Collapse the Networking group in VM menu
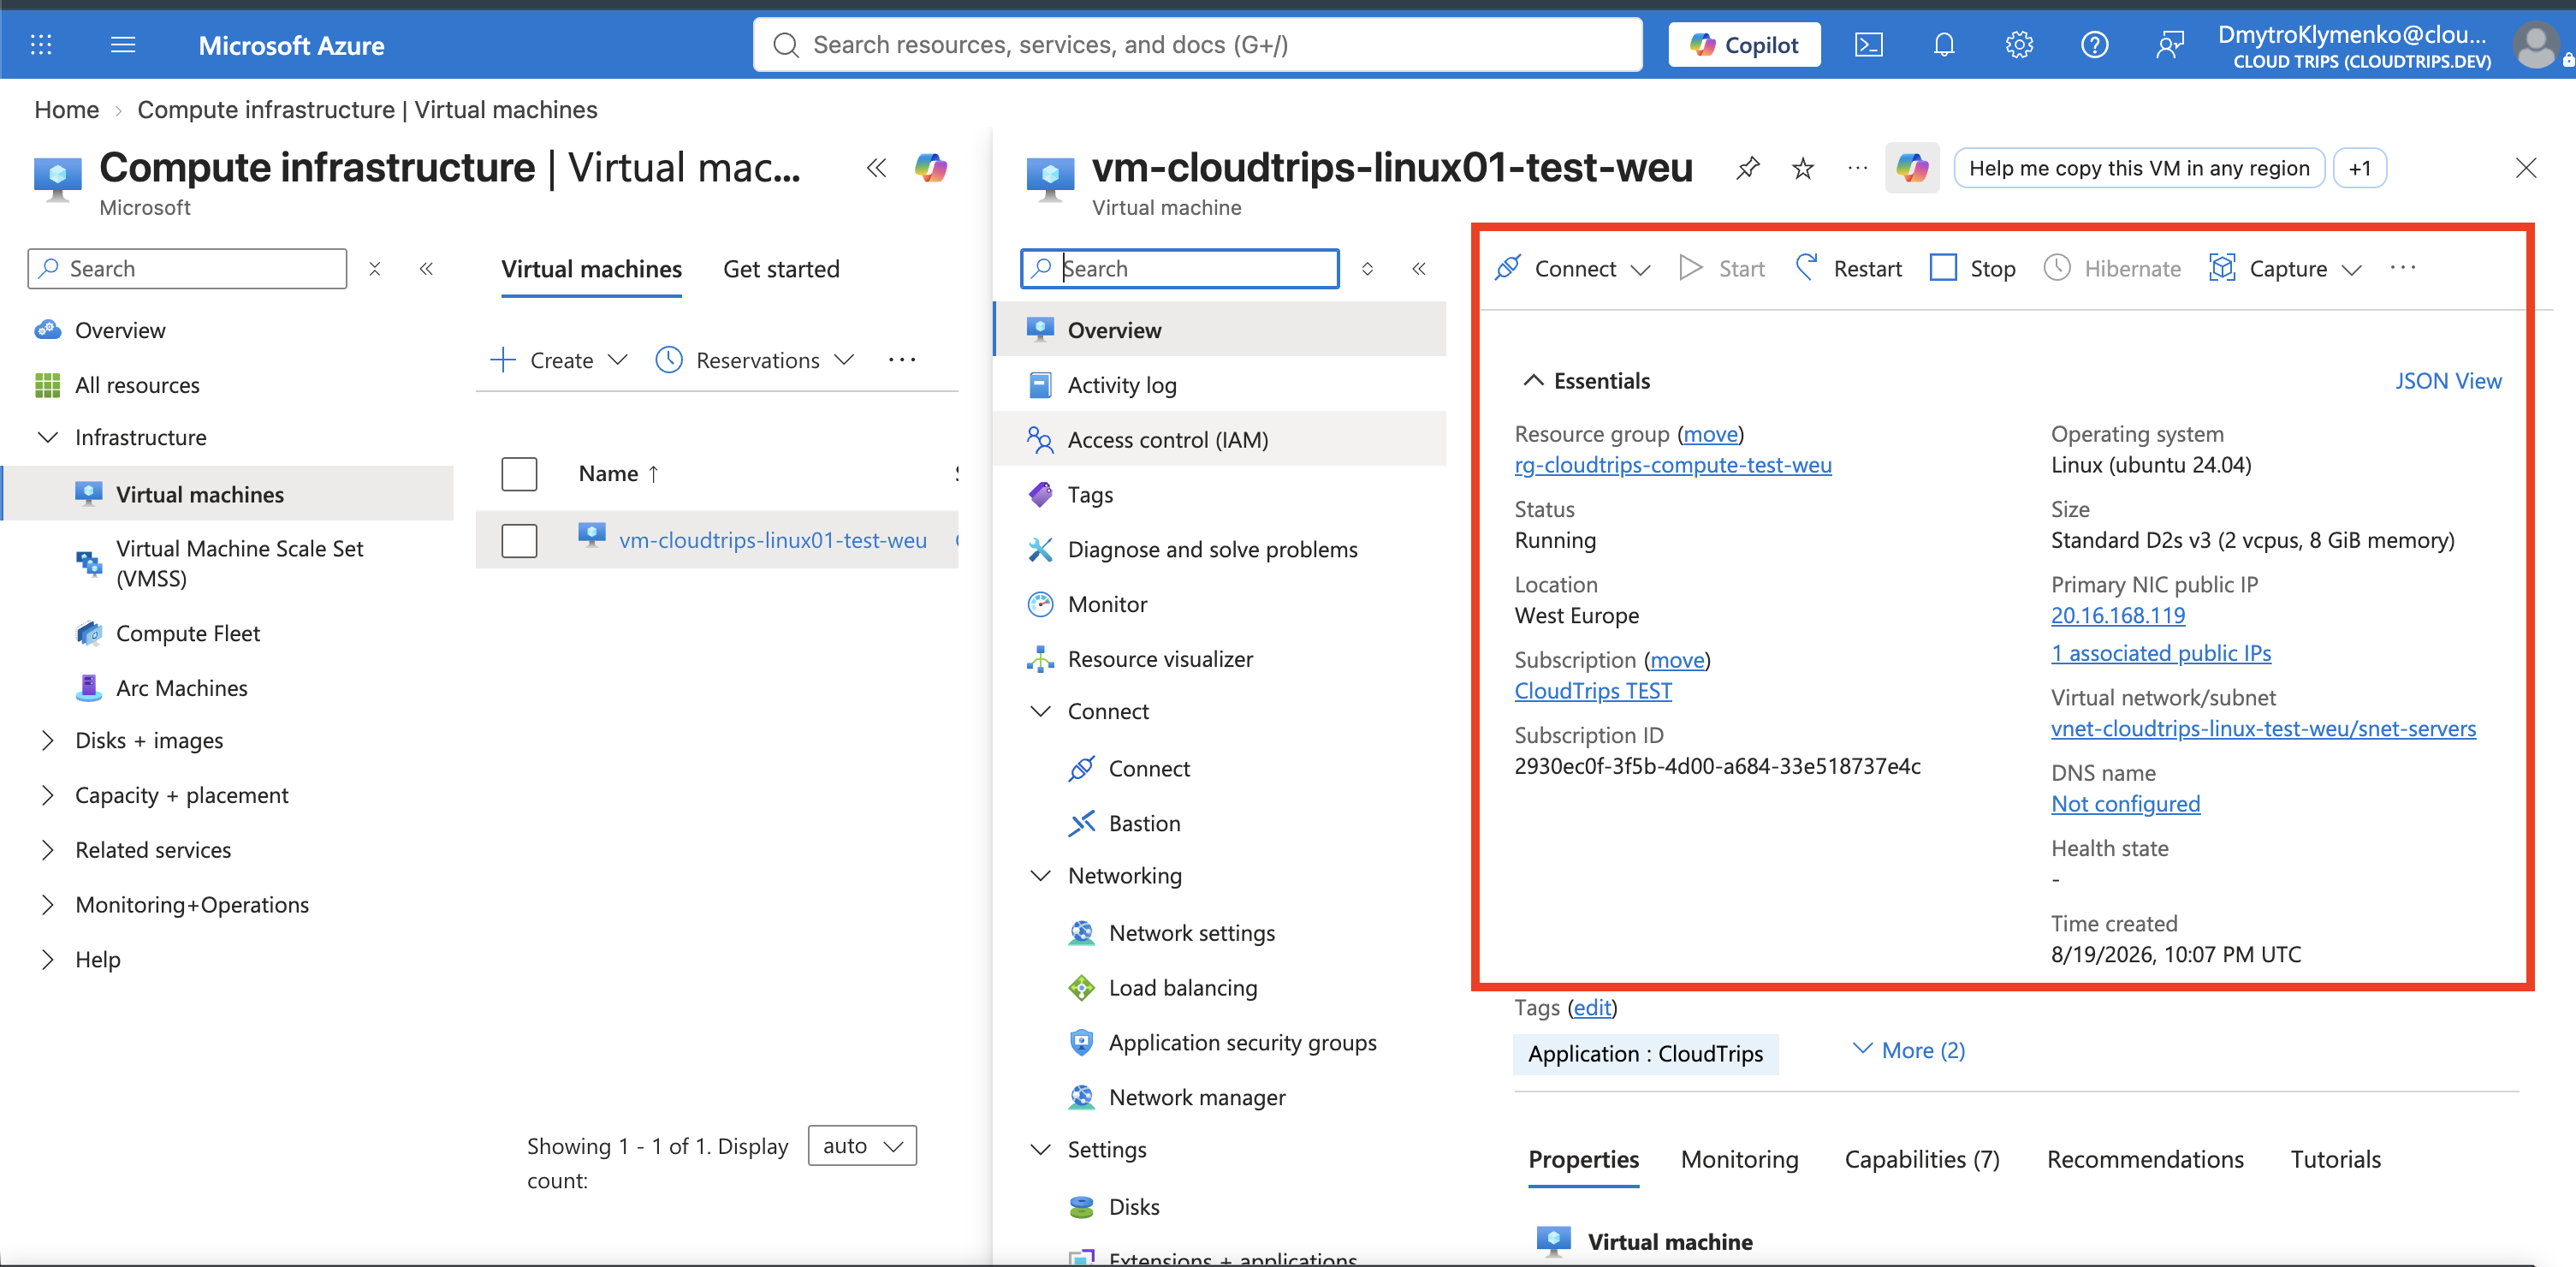 click(x=1040, y=876)
